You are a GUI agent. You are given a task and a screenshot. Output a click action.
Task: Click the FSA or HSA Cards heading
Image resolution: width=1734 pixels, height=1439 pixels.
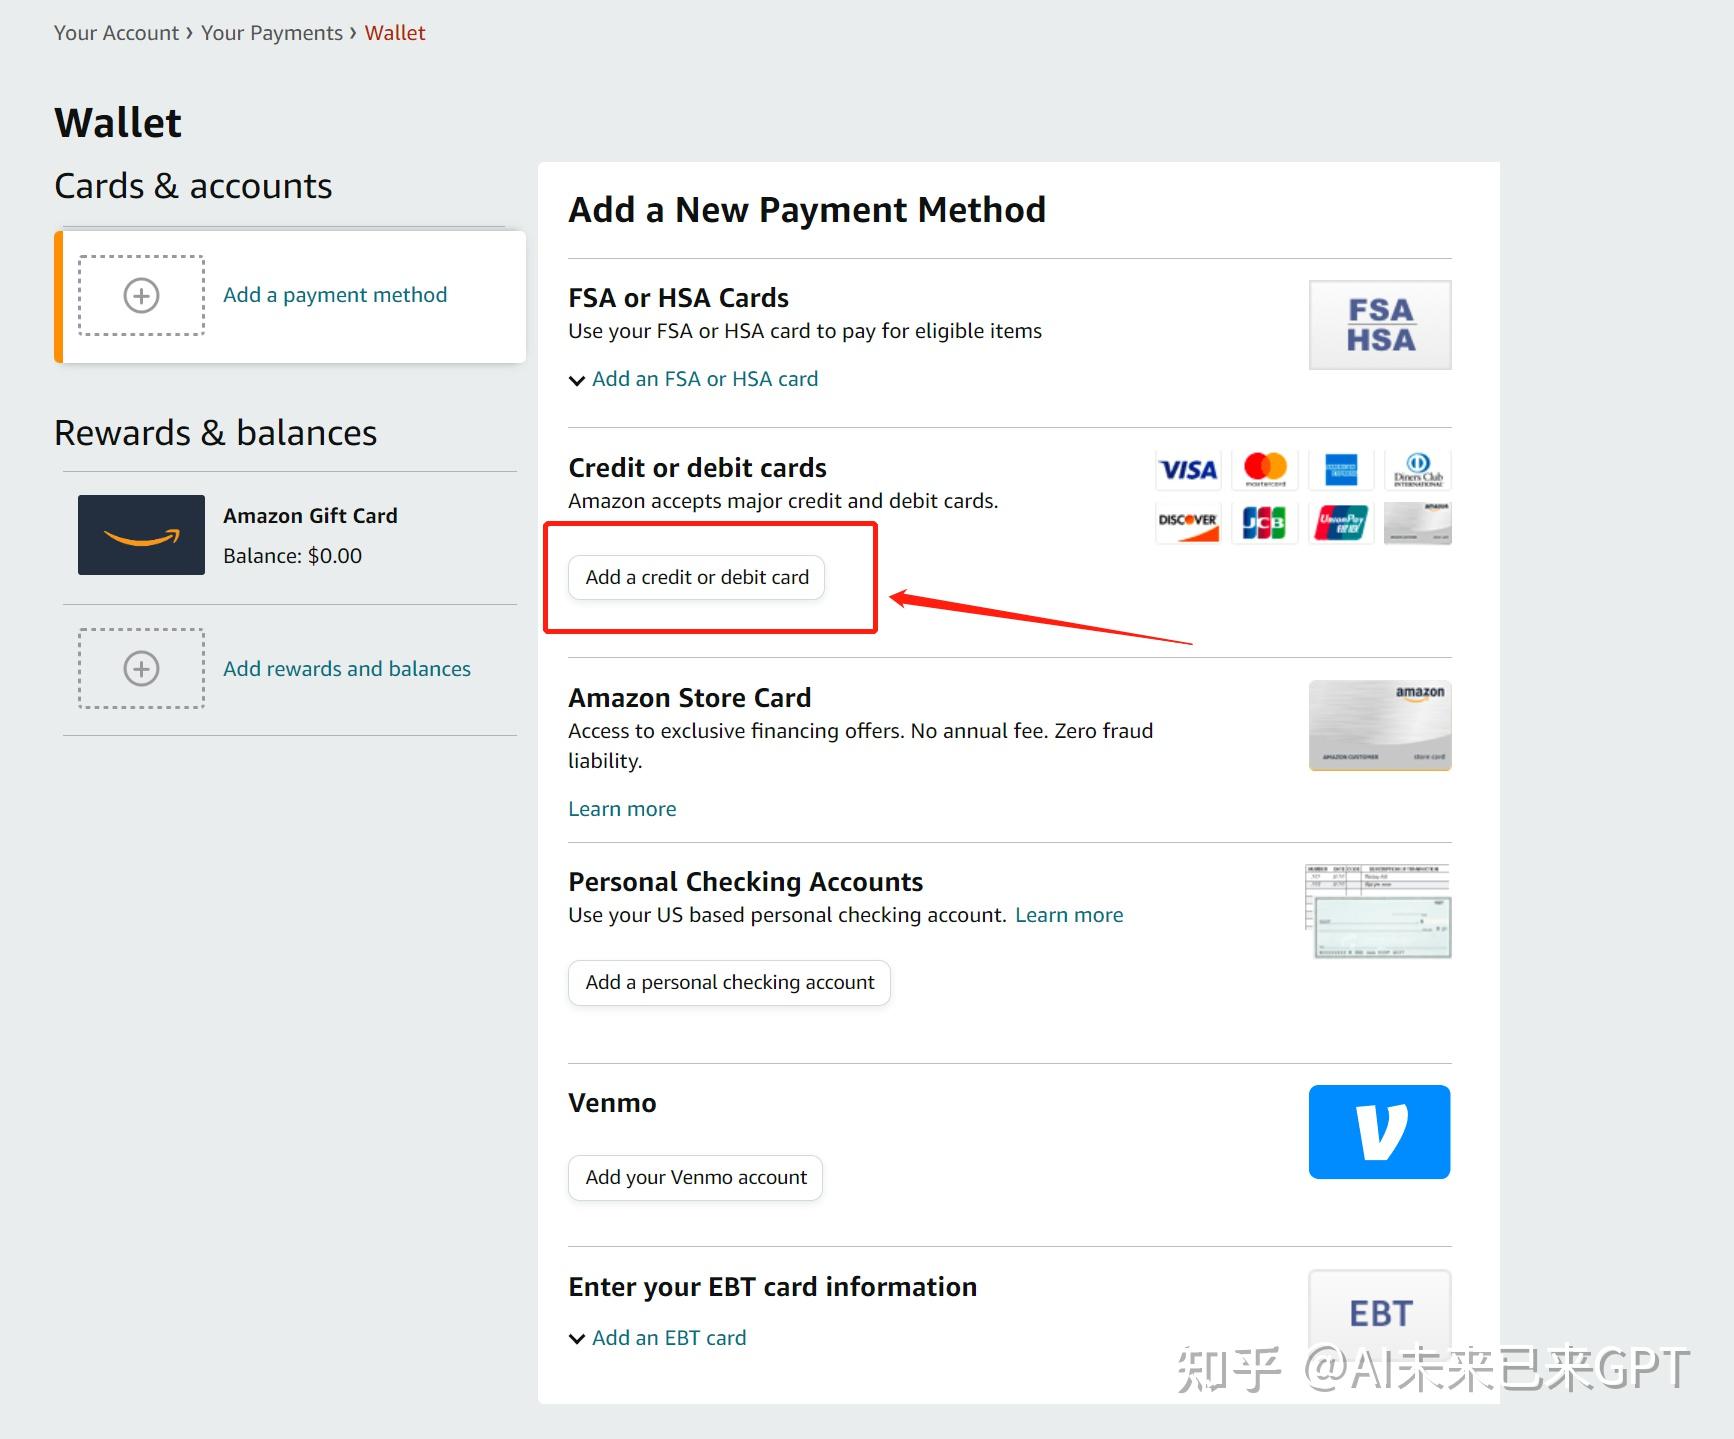click(x=678, y=298)
